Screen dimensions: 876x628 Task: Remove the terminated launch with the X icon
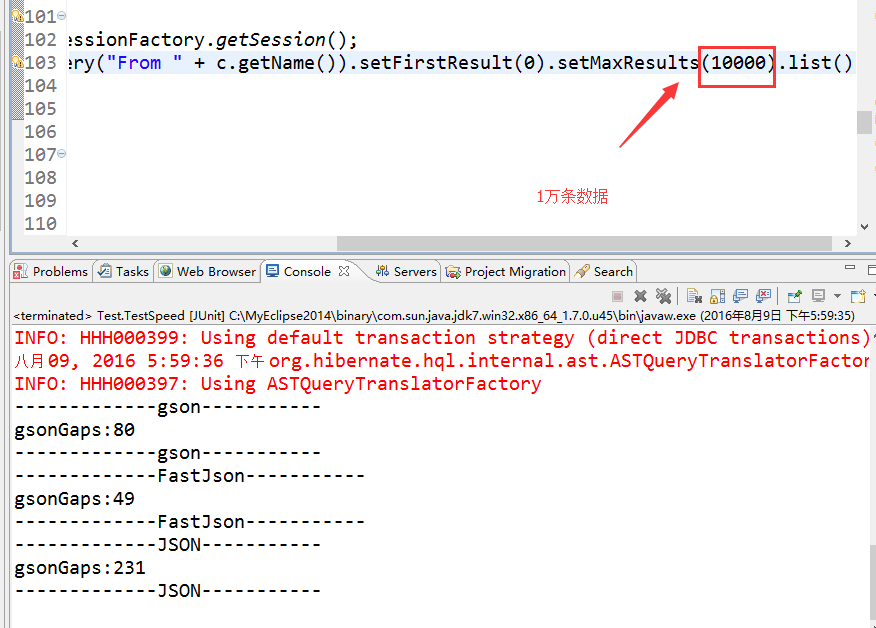[640, 296]
